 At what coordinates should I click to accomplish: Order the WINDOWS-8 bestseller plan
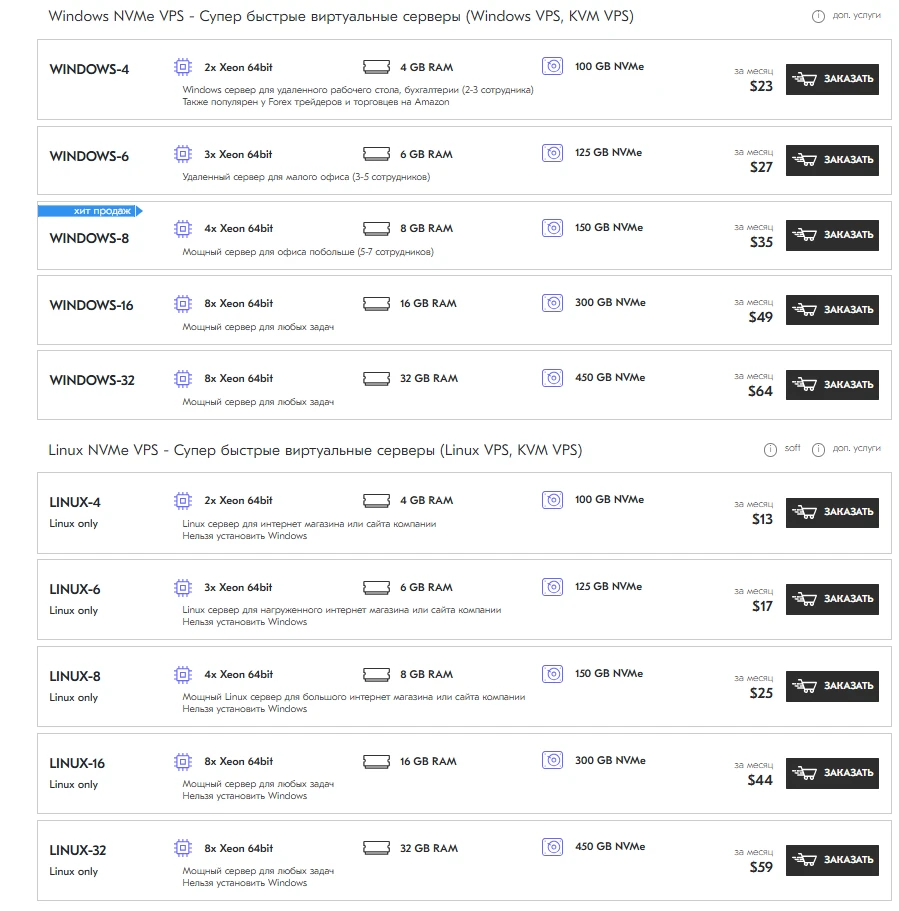pyautogui.click(x=832, y=235)
